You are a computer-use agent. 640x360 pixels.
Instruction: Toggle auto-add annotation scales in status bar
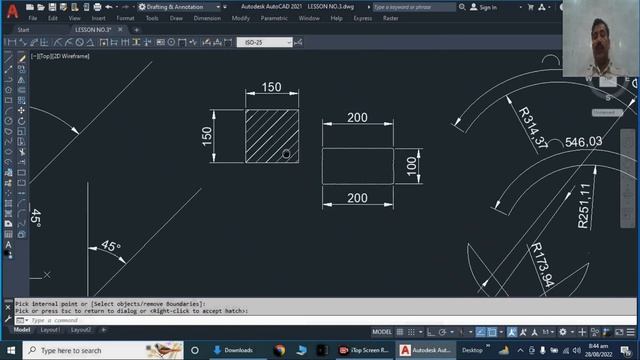523,332
